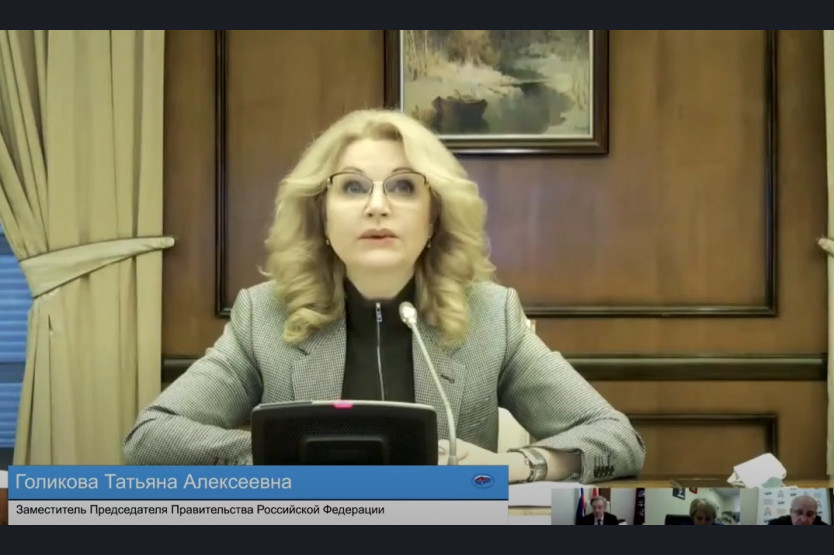Select the middle participant thumbnail with the woman
Screen dimensions: 834x555
pyautogui.click(x=692, y=506)
